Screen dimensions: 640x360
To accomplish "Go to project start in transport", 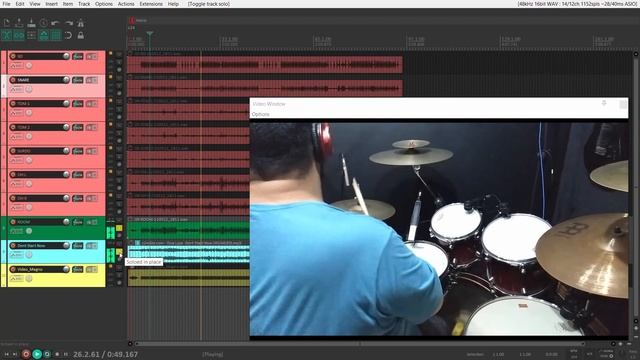I will [x=7, y=354].
